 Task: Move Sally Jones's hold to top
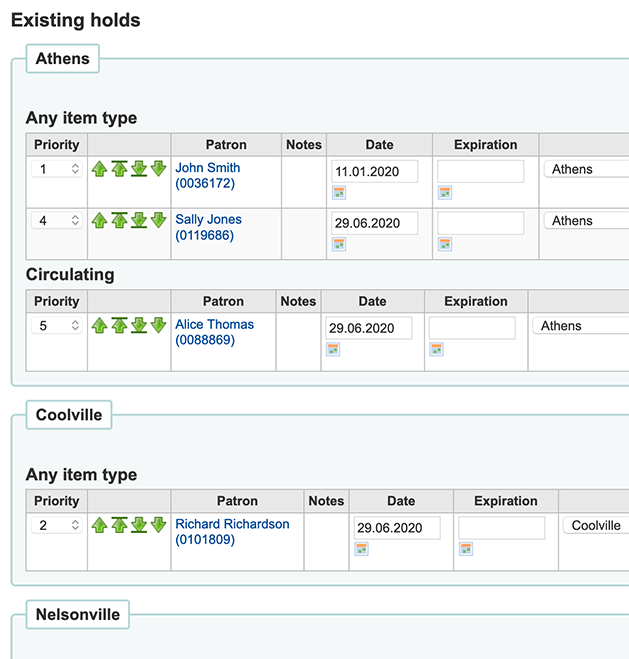(119, 220)
